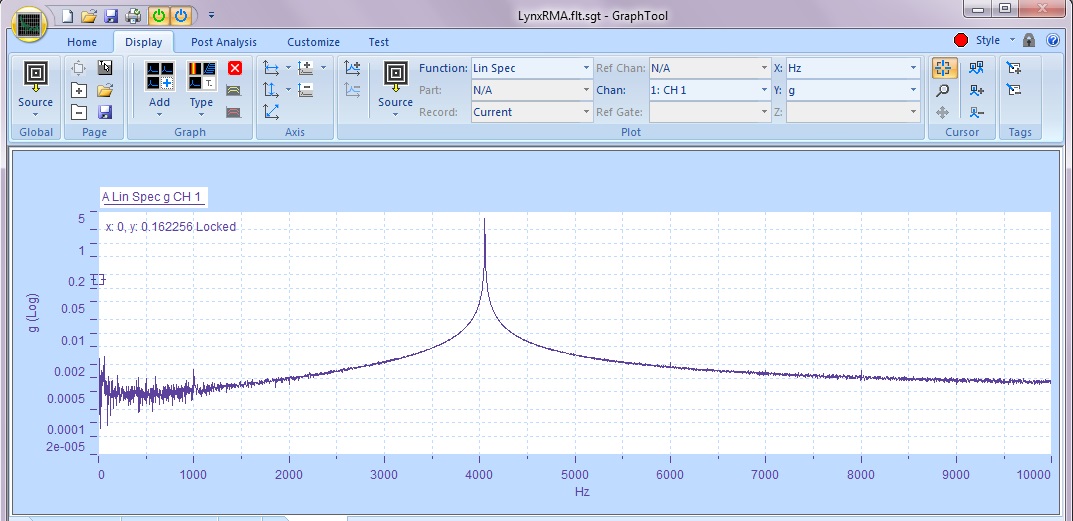Image resolution: width=1073 pixels, height=521 pixels.
Task: Click the X axis scaling icon
Action: pos(272,68)
